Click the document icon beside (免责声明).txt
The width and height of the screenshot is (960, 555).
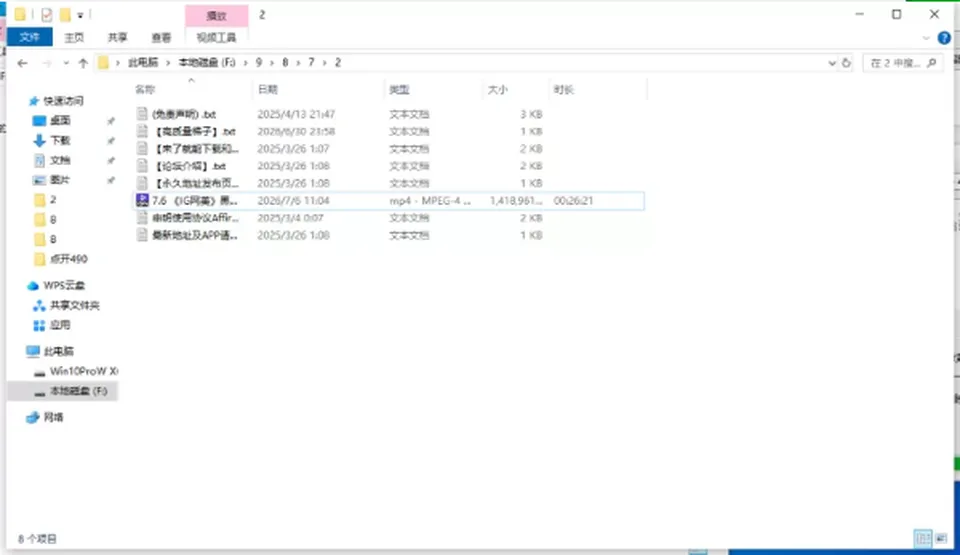coord(142,114)
